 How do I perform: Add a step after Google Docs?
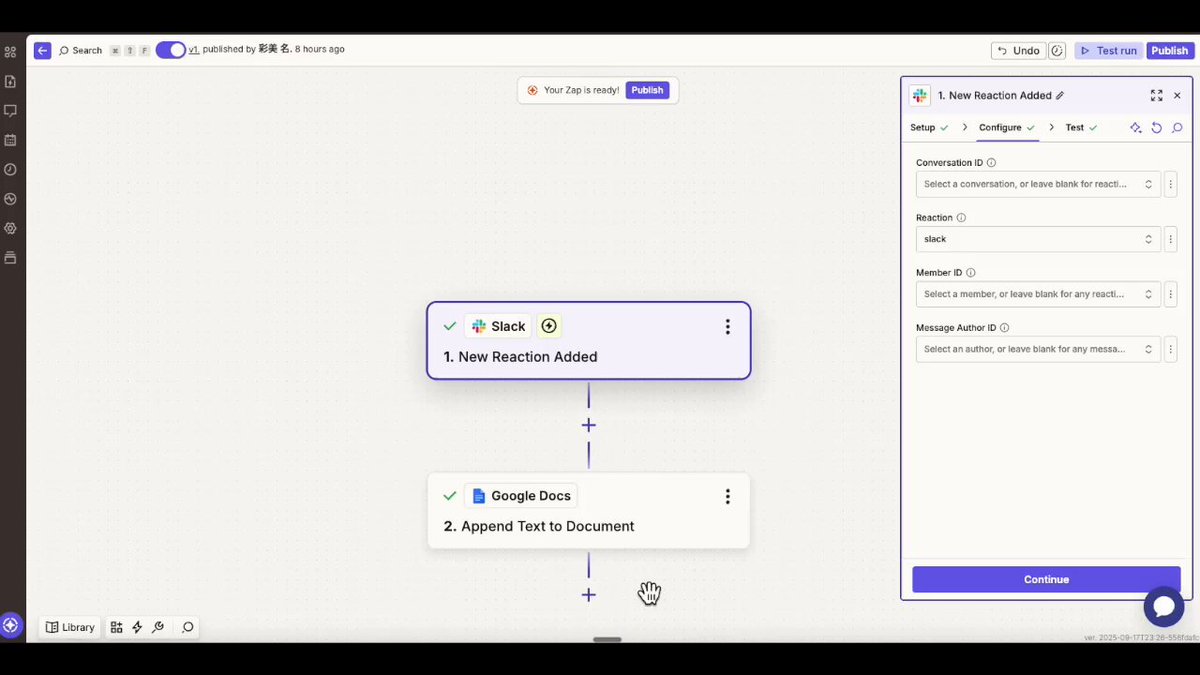click(589, 595)
